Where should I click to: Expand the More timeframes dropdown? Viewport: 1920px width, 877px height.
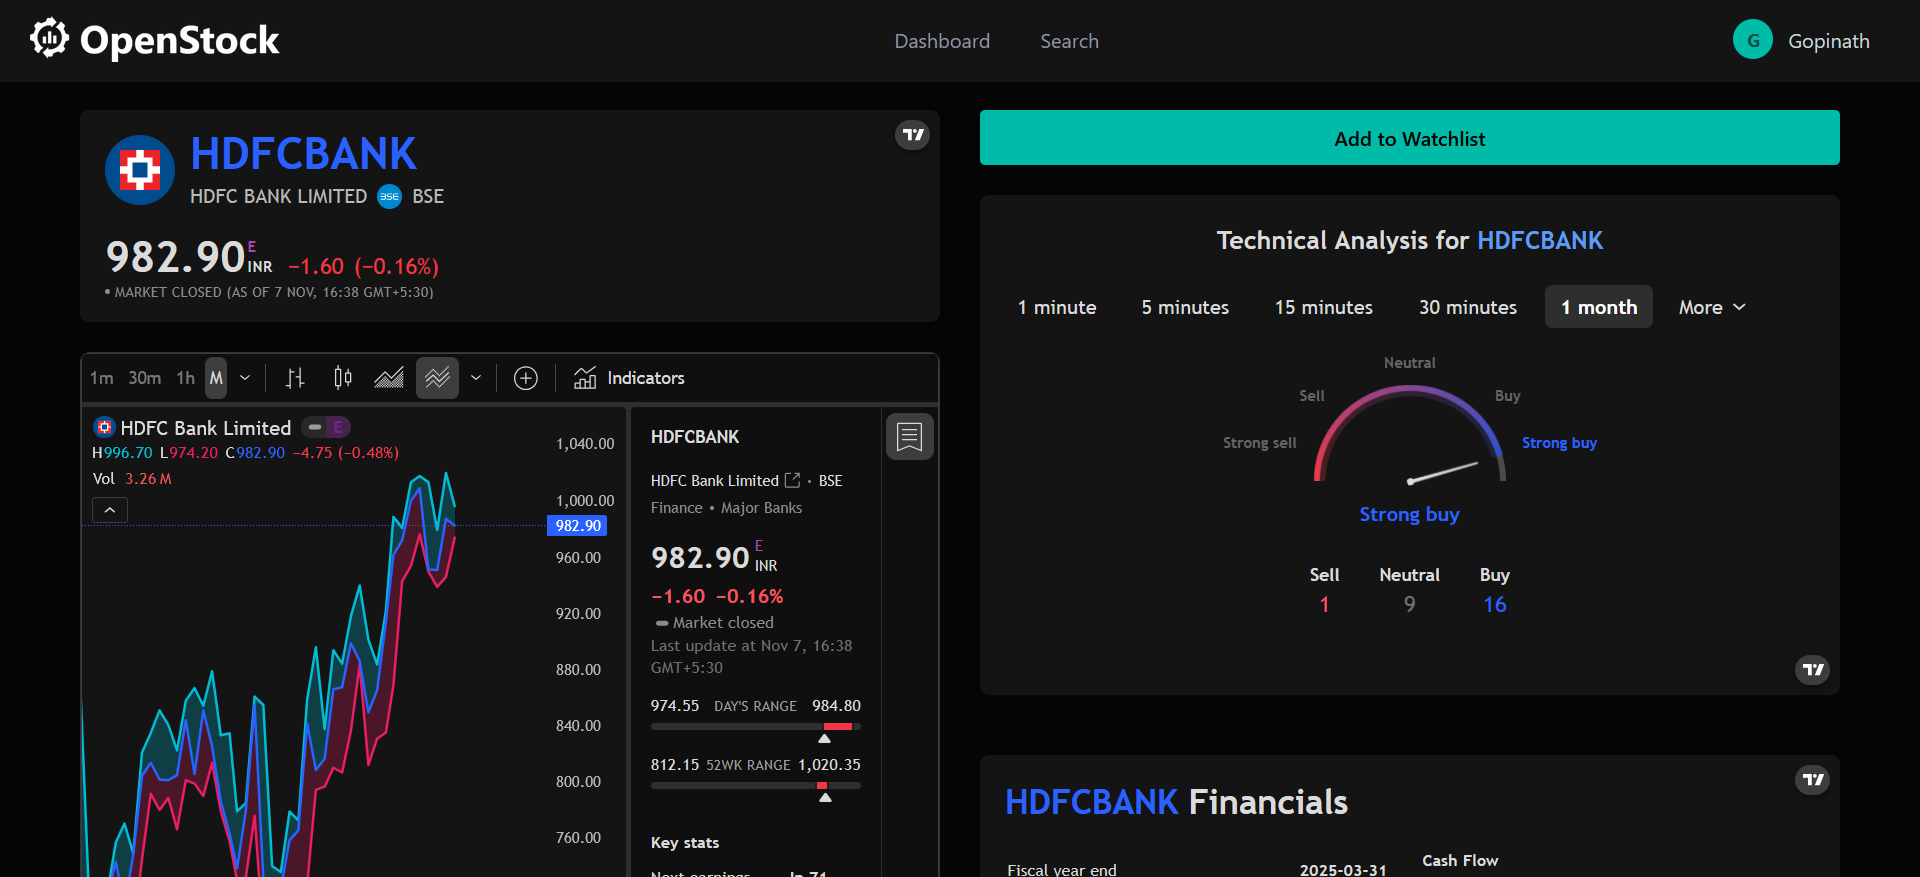(x=1712, y=307)
